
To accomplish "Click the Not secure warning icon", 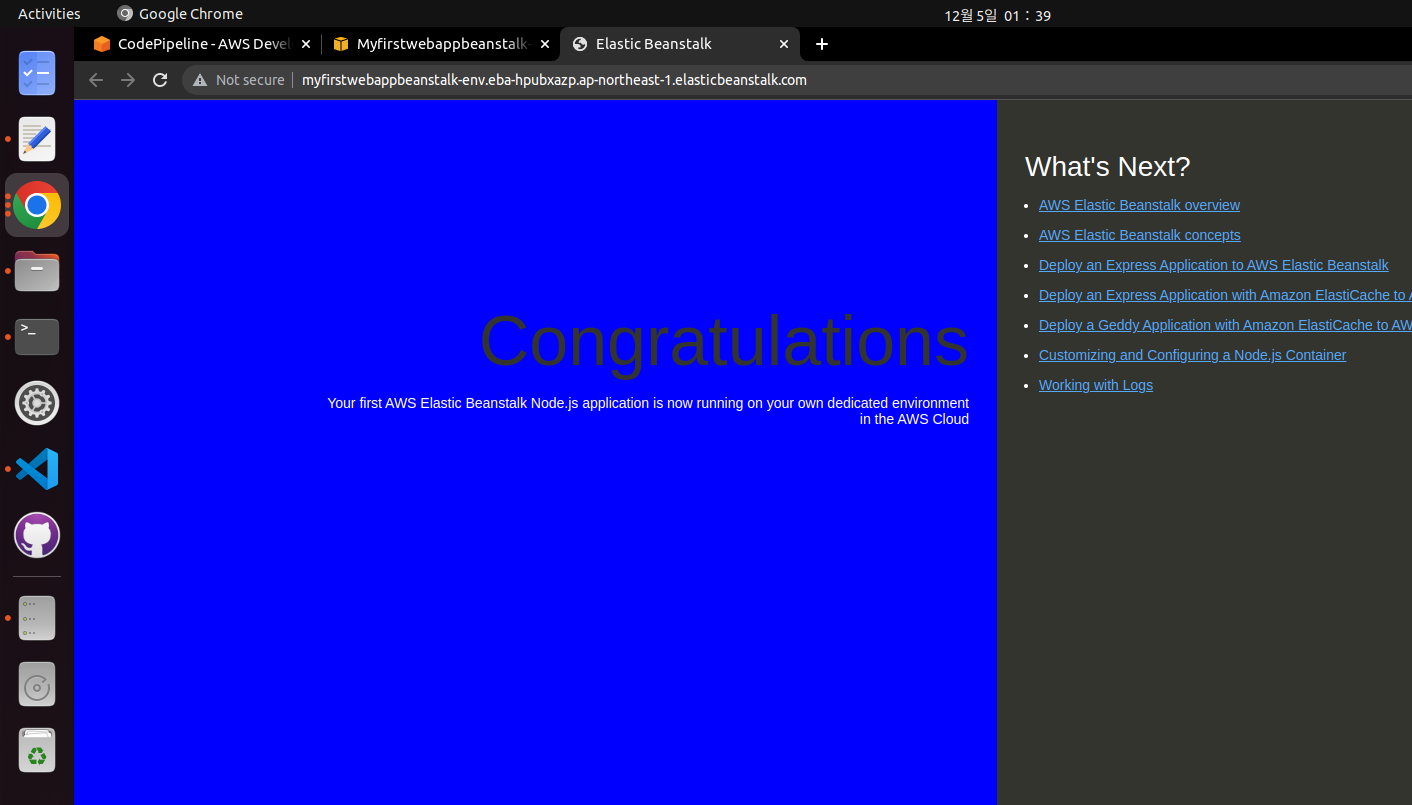I will coord(200,80).
